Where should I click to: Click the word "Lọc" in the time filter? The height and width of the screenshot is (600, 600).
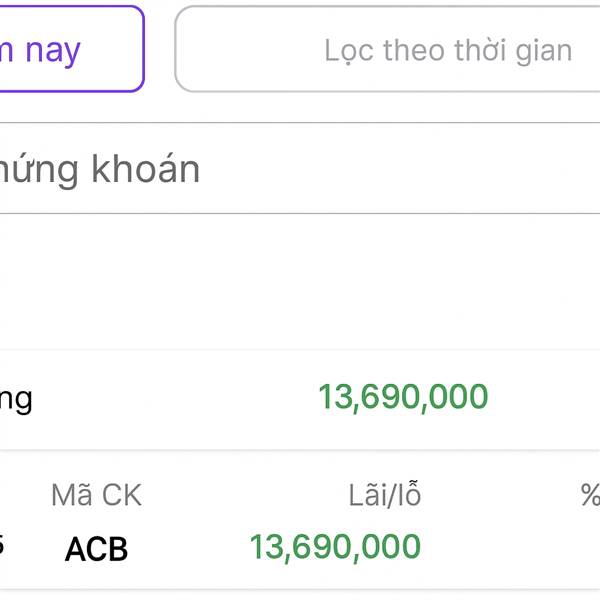[x=347, y=50]
